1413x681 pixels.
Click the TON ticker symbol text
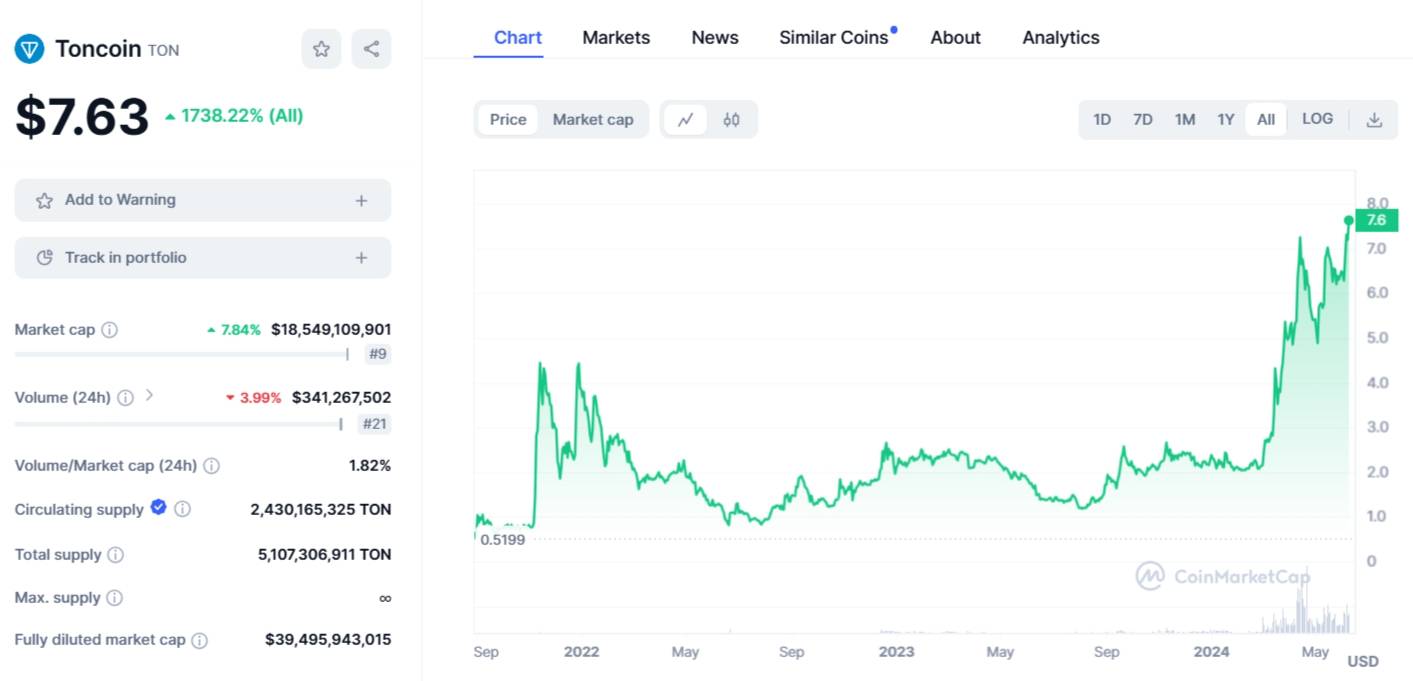(x=164, y=50)
